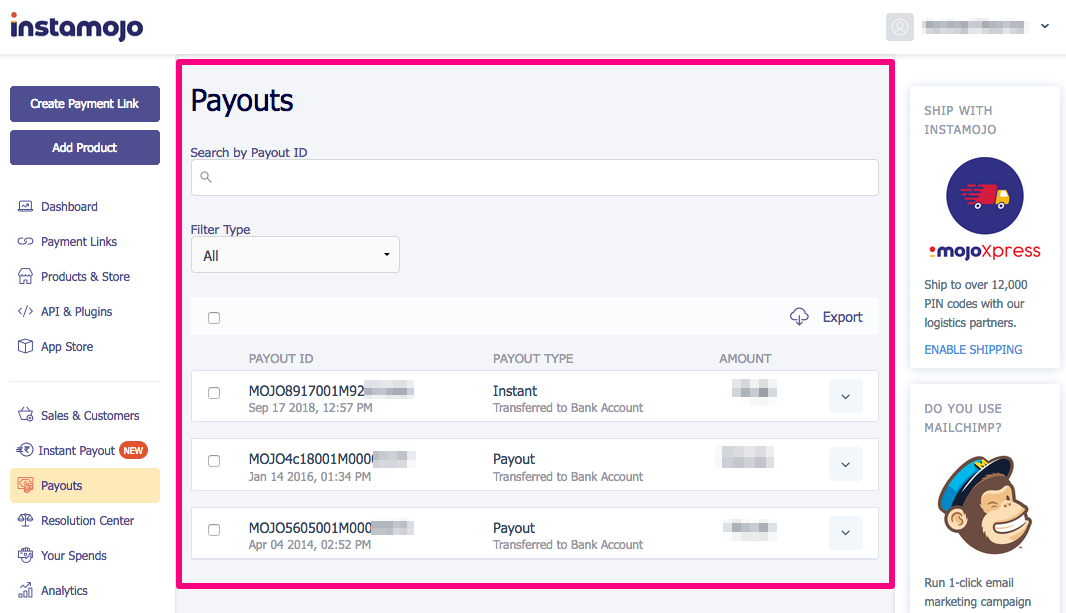Click the Analytics chart icon
The width and height of the screenshot is (1066, 613).
click(x=25, y=590)
